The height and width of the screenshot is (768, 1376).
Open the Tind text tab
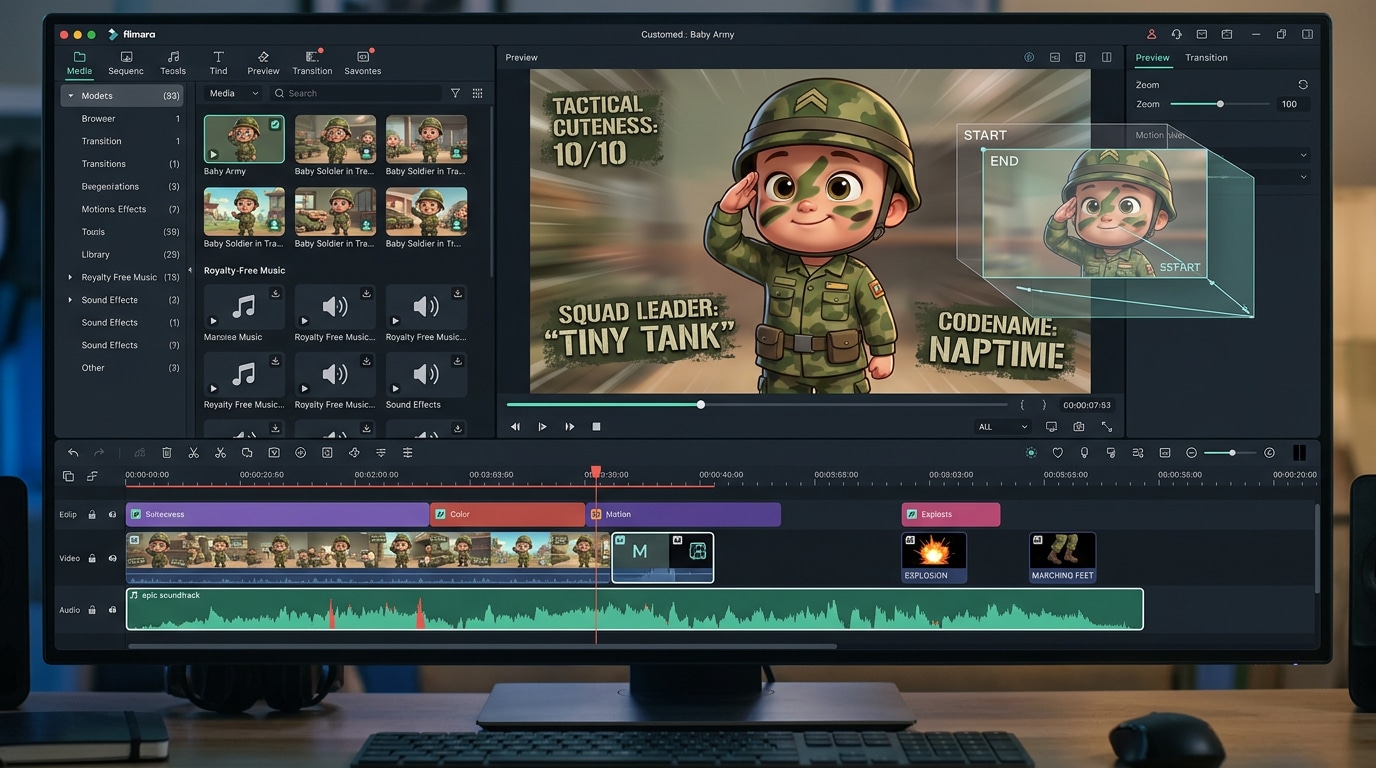click(218, 63)
